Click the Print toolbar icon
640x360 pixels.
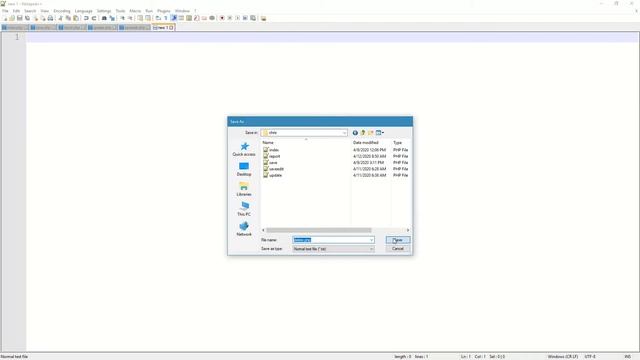tap(50, 18)
